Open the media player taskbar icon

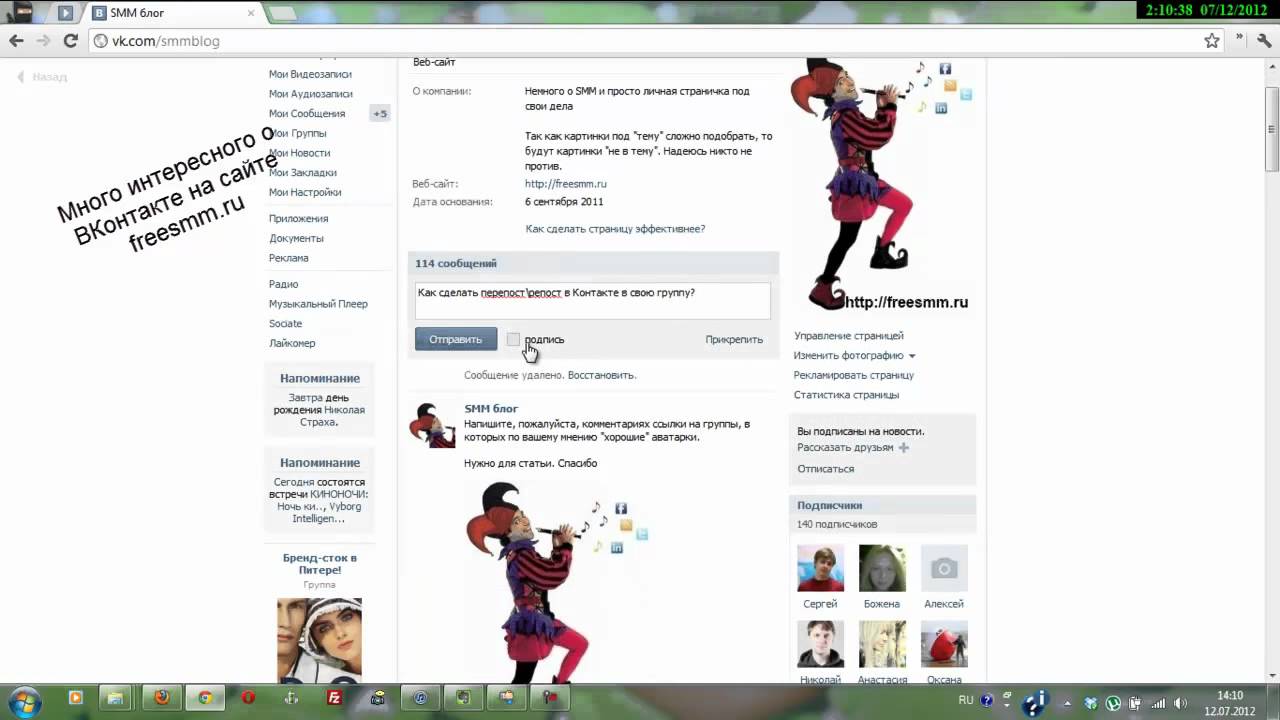[x=75, y=698]
